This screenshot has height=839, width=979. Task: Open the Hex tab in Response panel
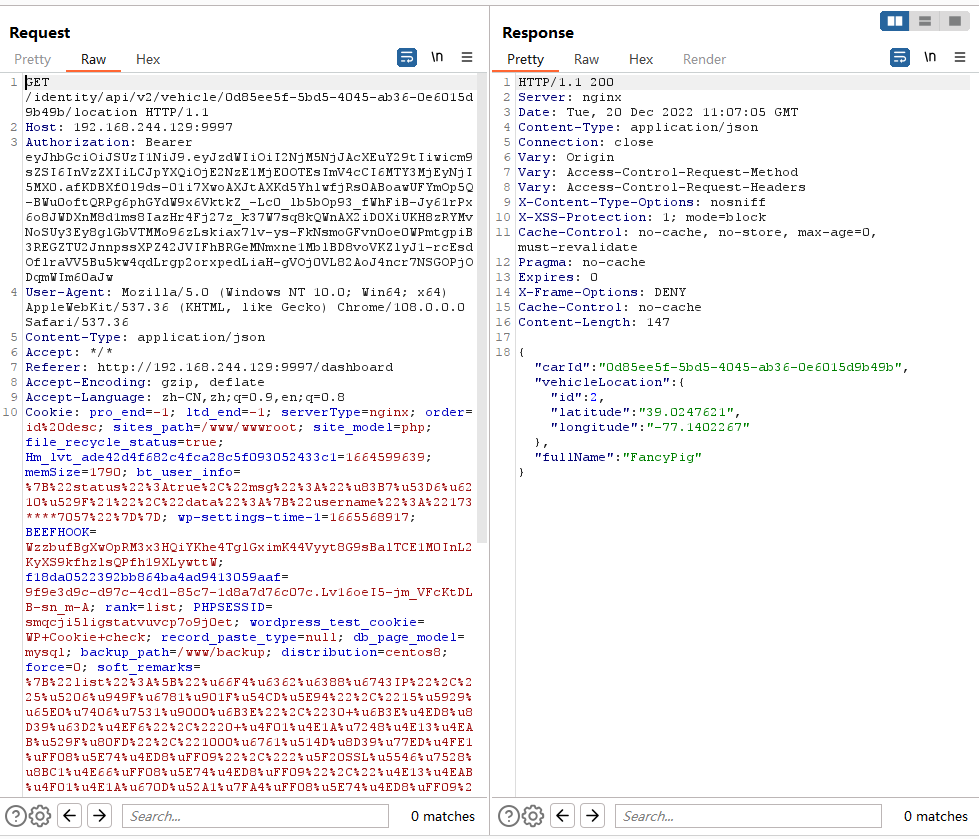tap(641, 59)
